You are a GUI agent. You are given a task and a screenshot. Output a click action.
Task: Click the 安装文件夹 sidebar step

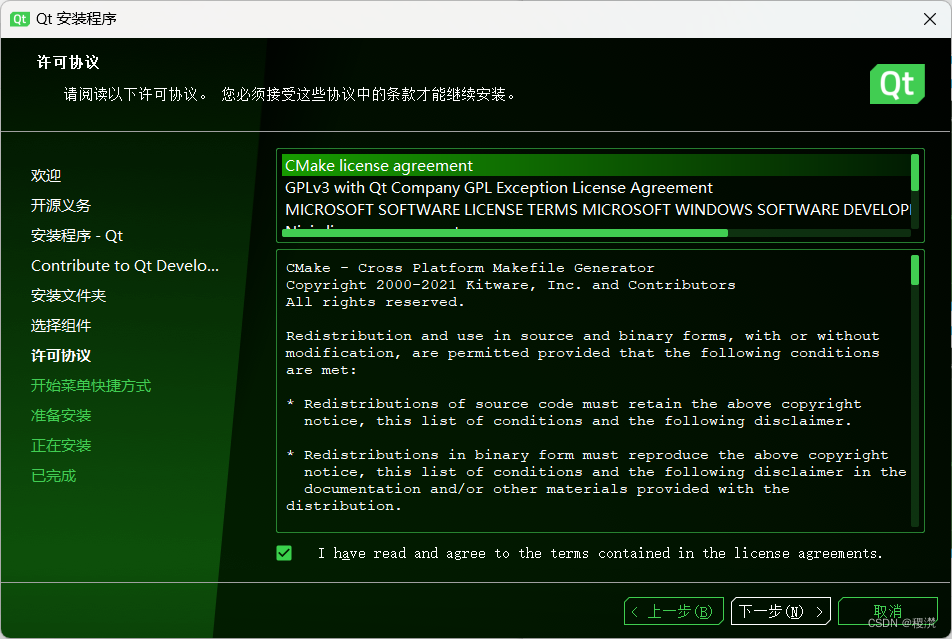pos(69,296)
